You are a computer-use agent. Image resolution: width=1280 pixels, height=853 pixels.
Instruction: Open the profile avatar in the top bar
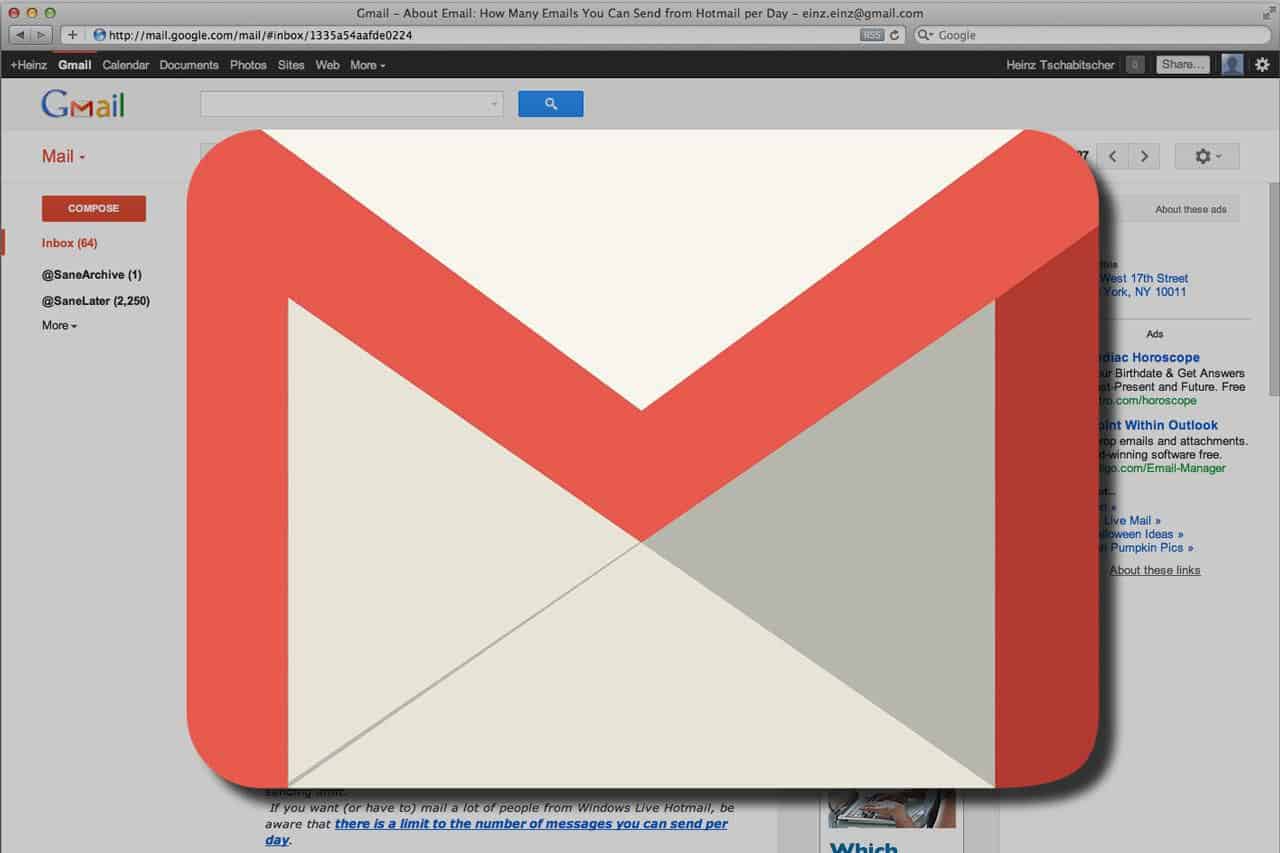pyautogui.click(x=1231, y=64)
